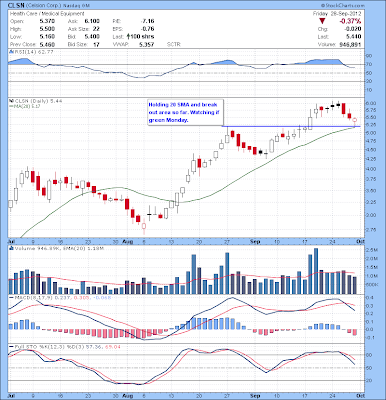Click the Prev Close value 5.460
The width and height of the screenshot is (386, 400).
coord(47,44)
